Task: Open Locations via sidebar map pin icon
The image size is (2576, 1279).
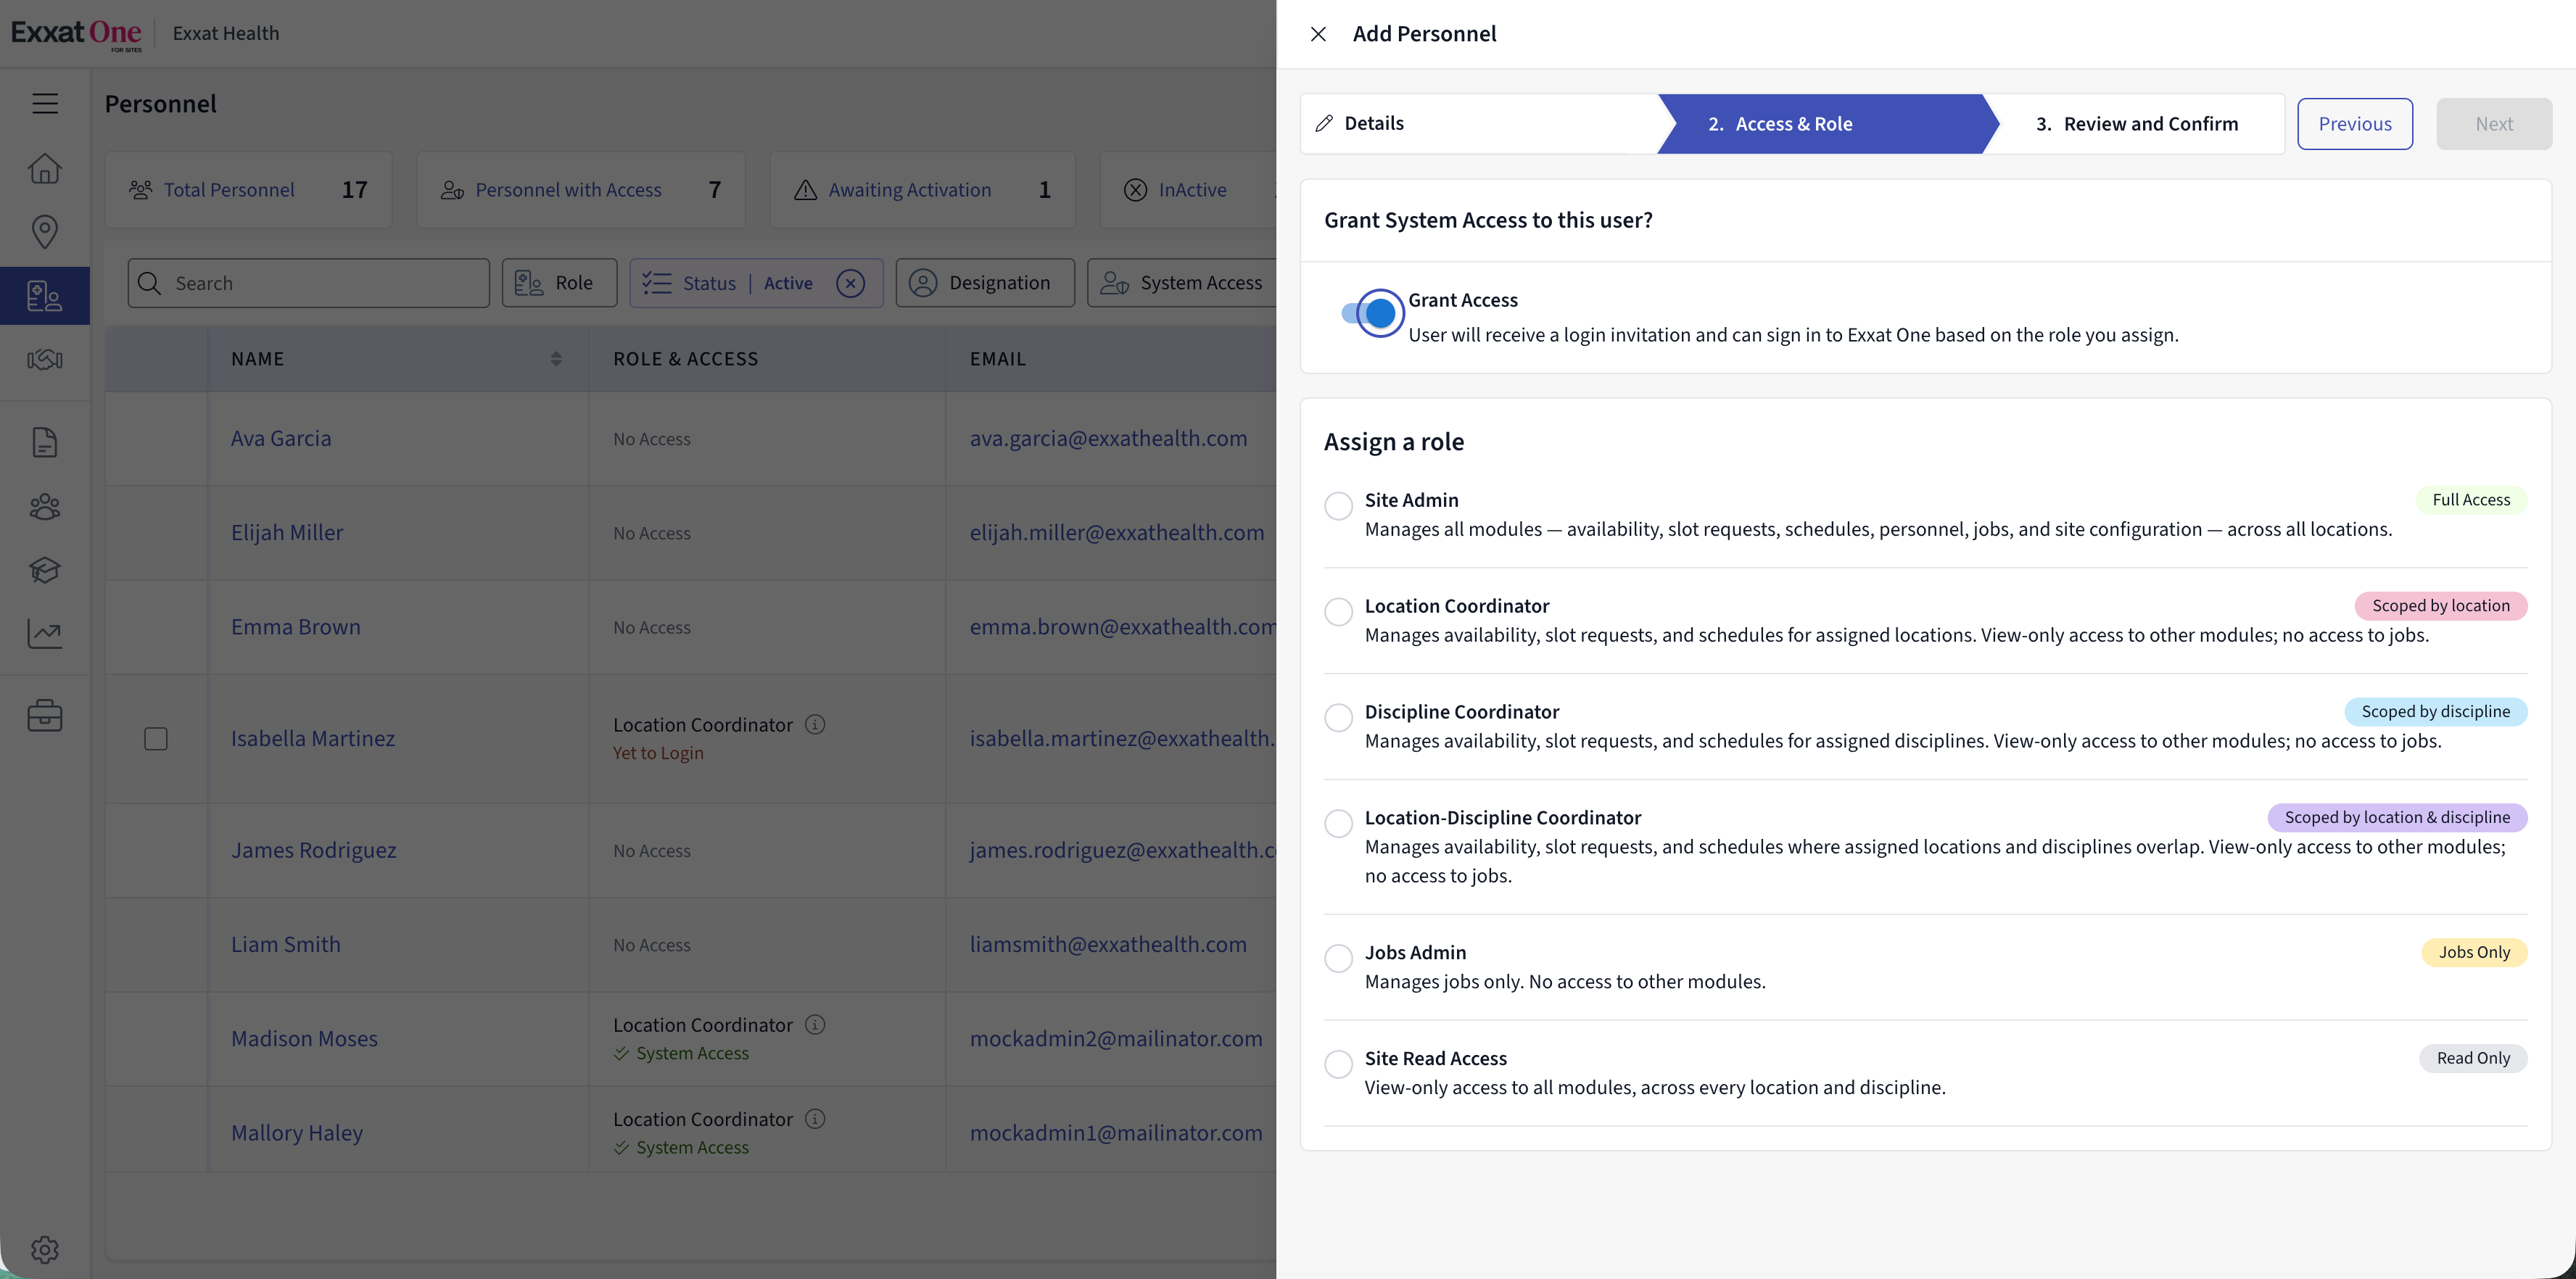Action: click(45, 232)
